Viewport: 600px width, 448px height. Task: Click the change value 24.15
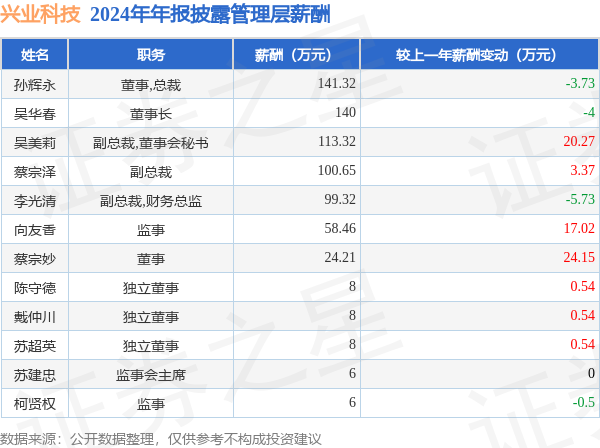pos(579,257)
